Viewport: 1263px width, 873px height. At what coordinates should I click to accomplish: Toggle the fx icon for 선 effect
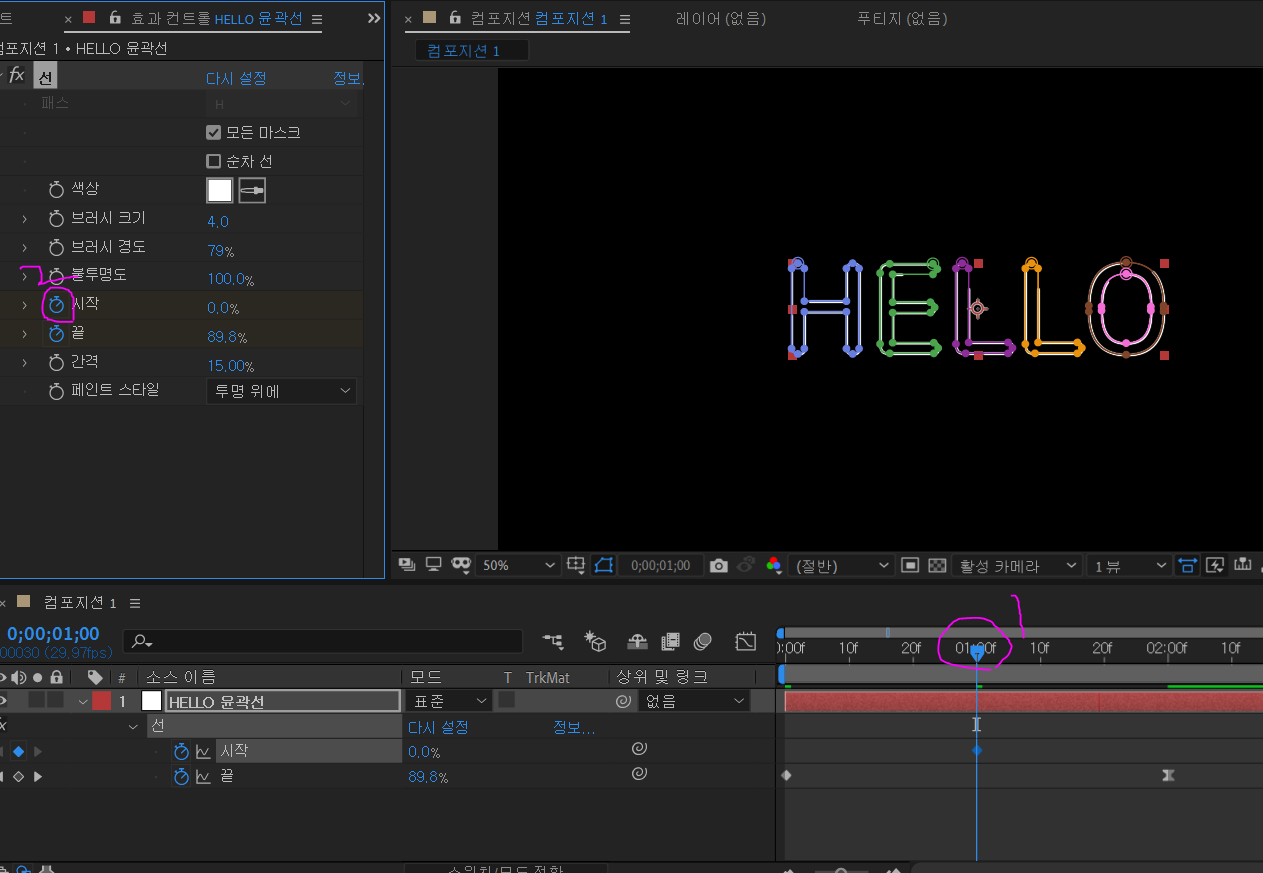click(x=16, y=75)
